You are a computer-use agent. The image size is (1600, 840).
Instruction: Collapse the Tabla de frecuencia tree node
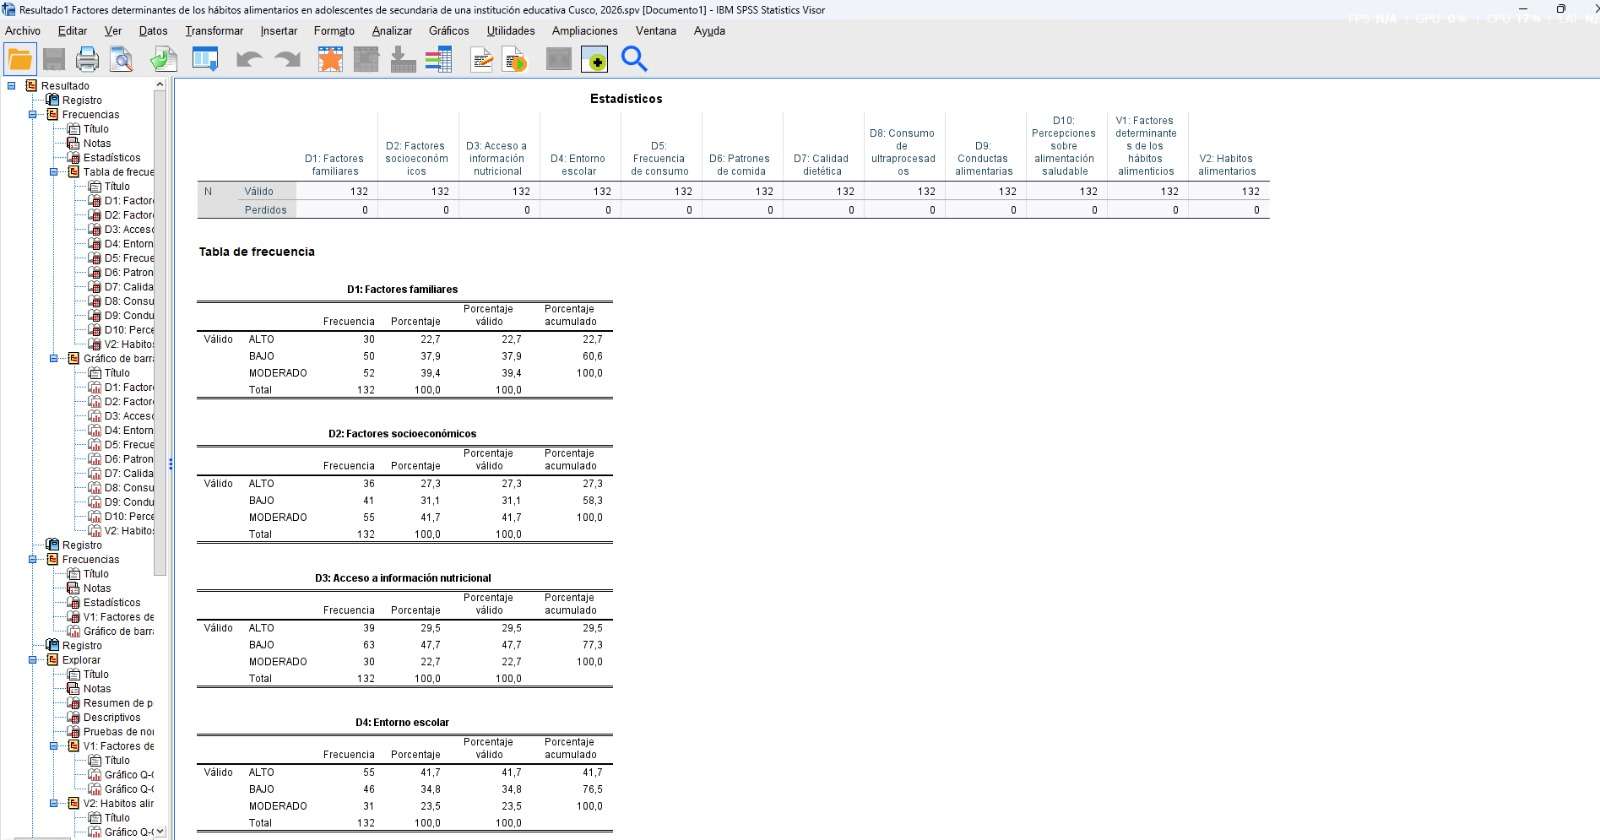point(54,172)
